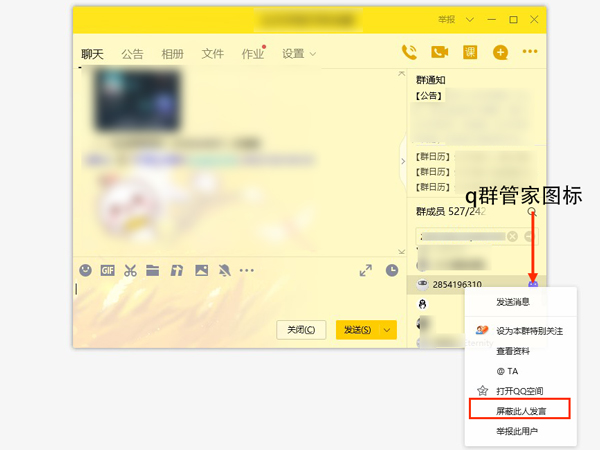Toggle expanded chat input area
The width and height of the screenshot is (600, 450).
click(366, 270)
